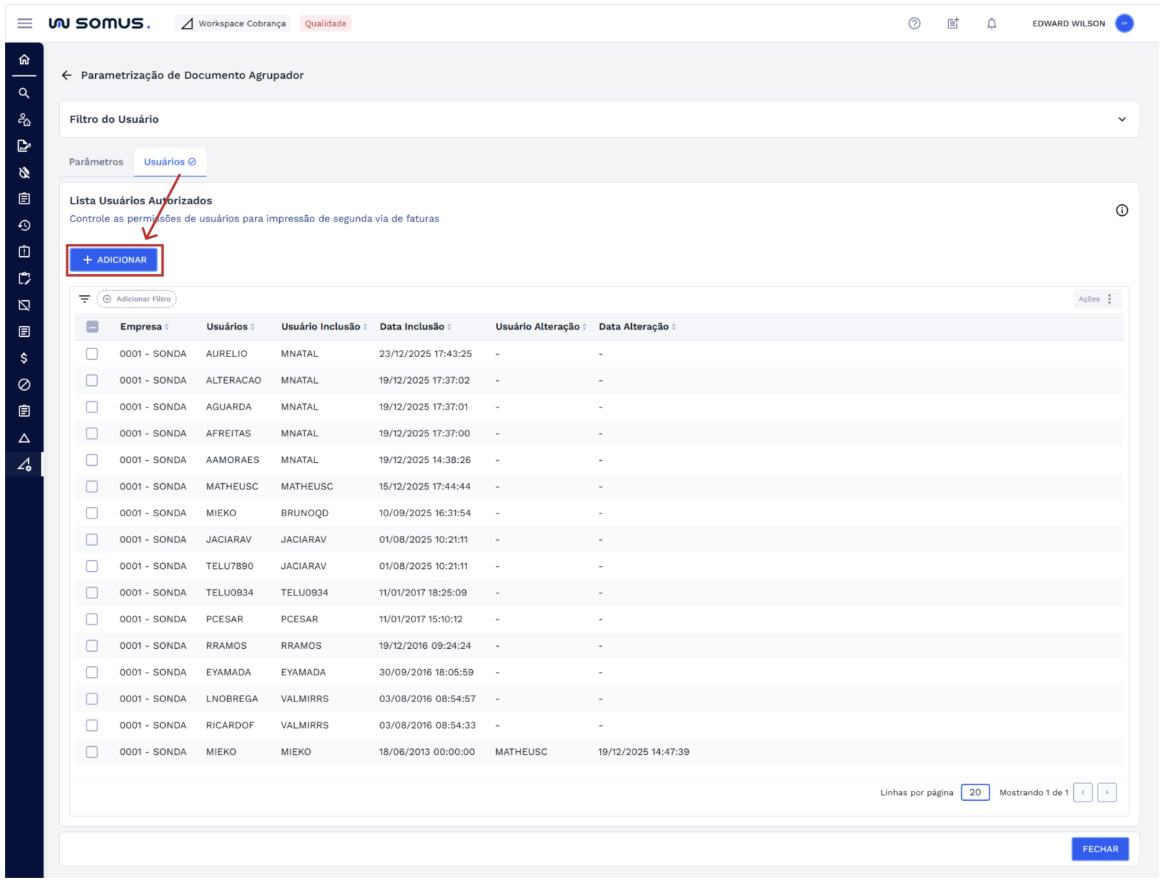Click the ADICIONAR button
The image size is (1160, 882).
click(114, 260)
